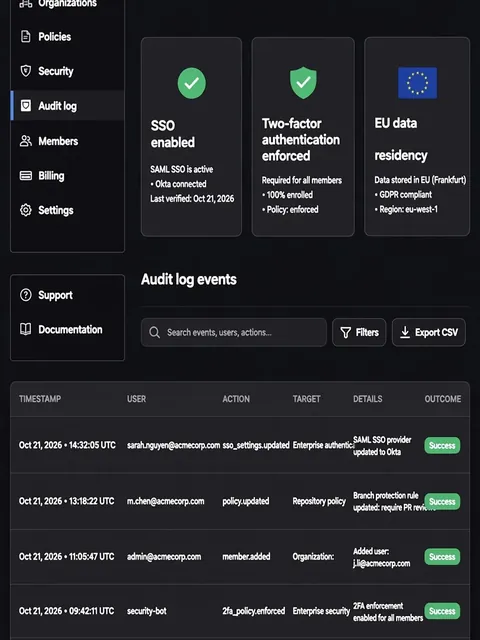This screenshot has width=480, height=640.
Task: Click SAML SSO provider updated to Okta details
Action: pyautogui.click(x=382, y=446)
